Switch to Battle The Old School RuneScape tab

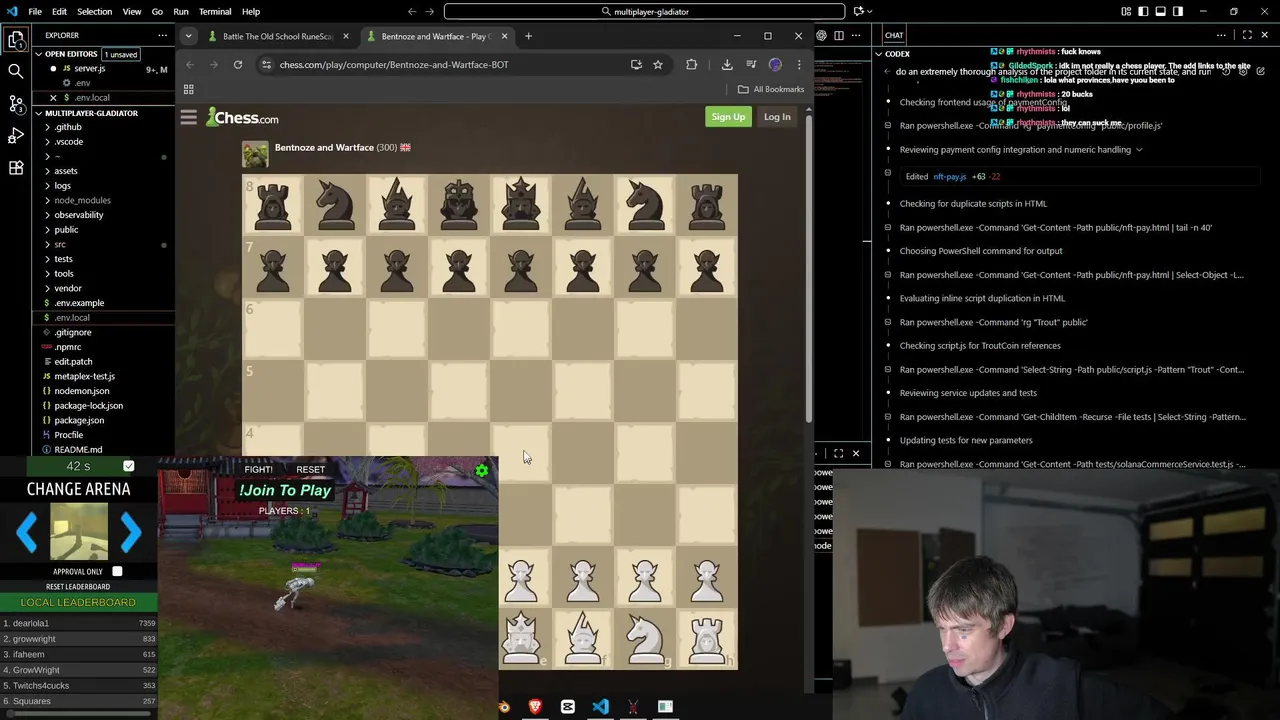point(277,36)
